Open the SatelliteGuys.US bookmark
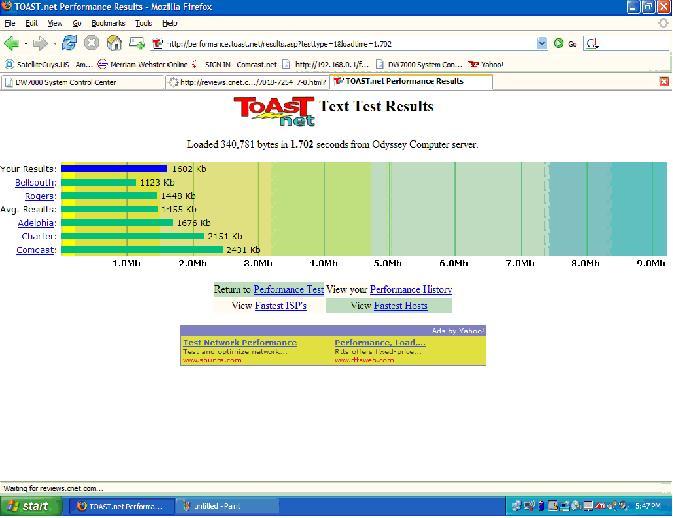The height and width of the screenshot is (518, 673). coord(48,64)
